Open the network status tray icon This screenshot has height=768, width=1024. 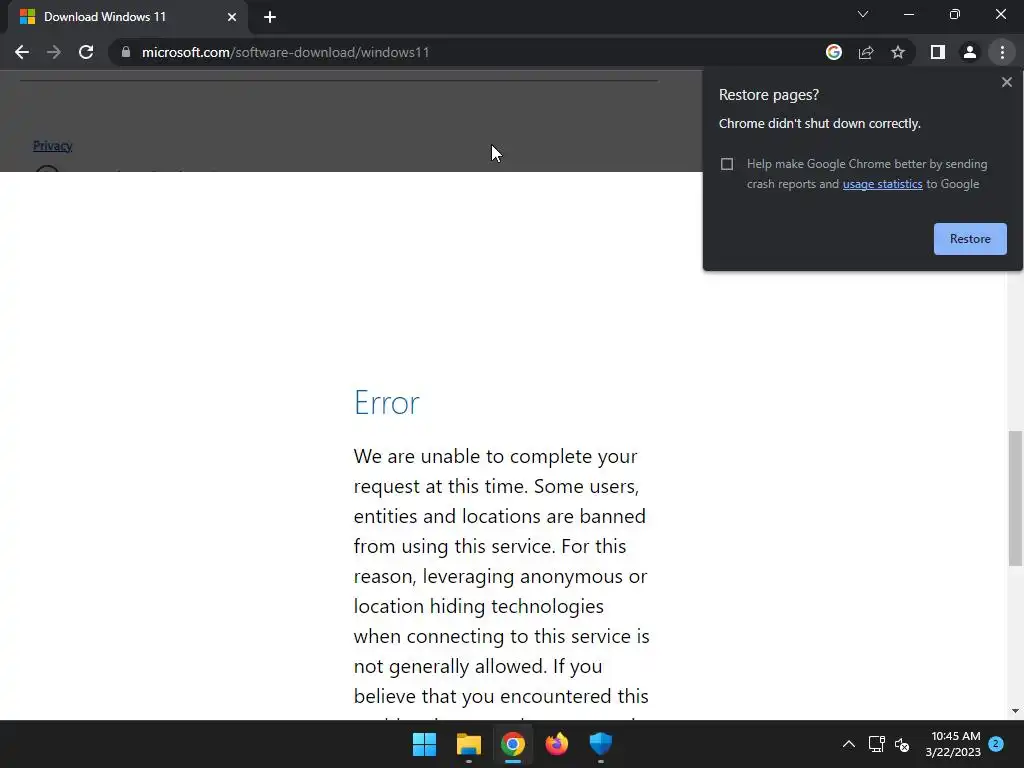point(876,744)
